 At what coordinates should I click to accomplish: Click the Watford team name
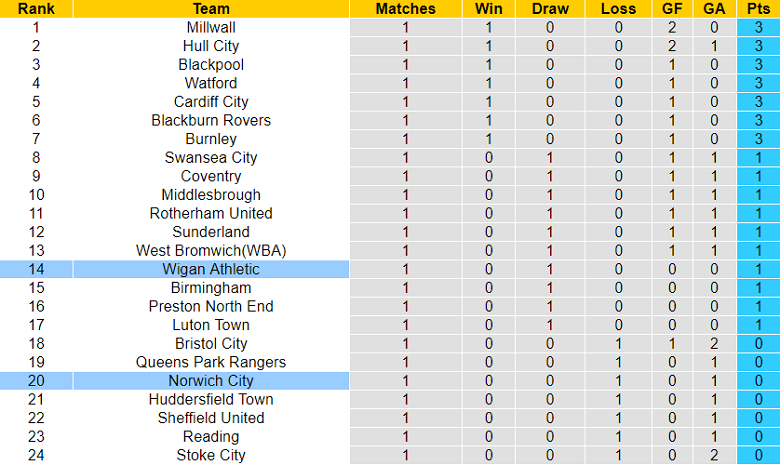click(211, 83)
